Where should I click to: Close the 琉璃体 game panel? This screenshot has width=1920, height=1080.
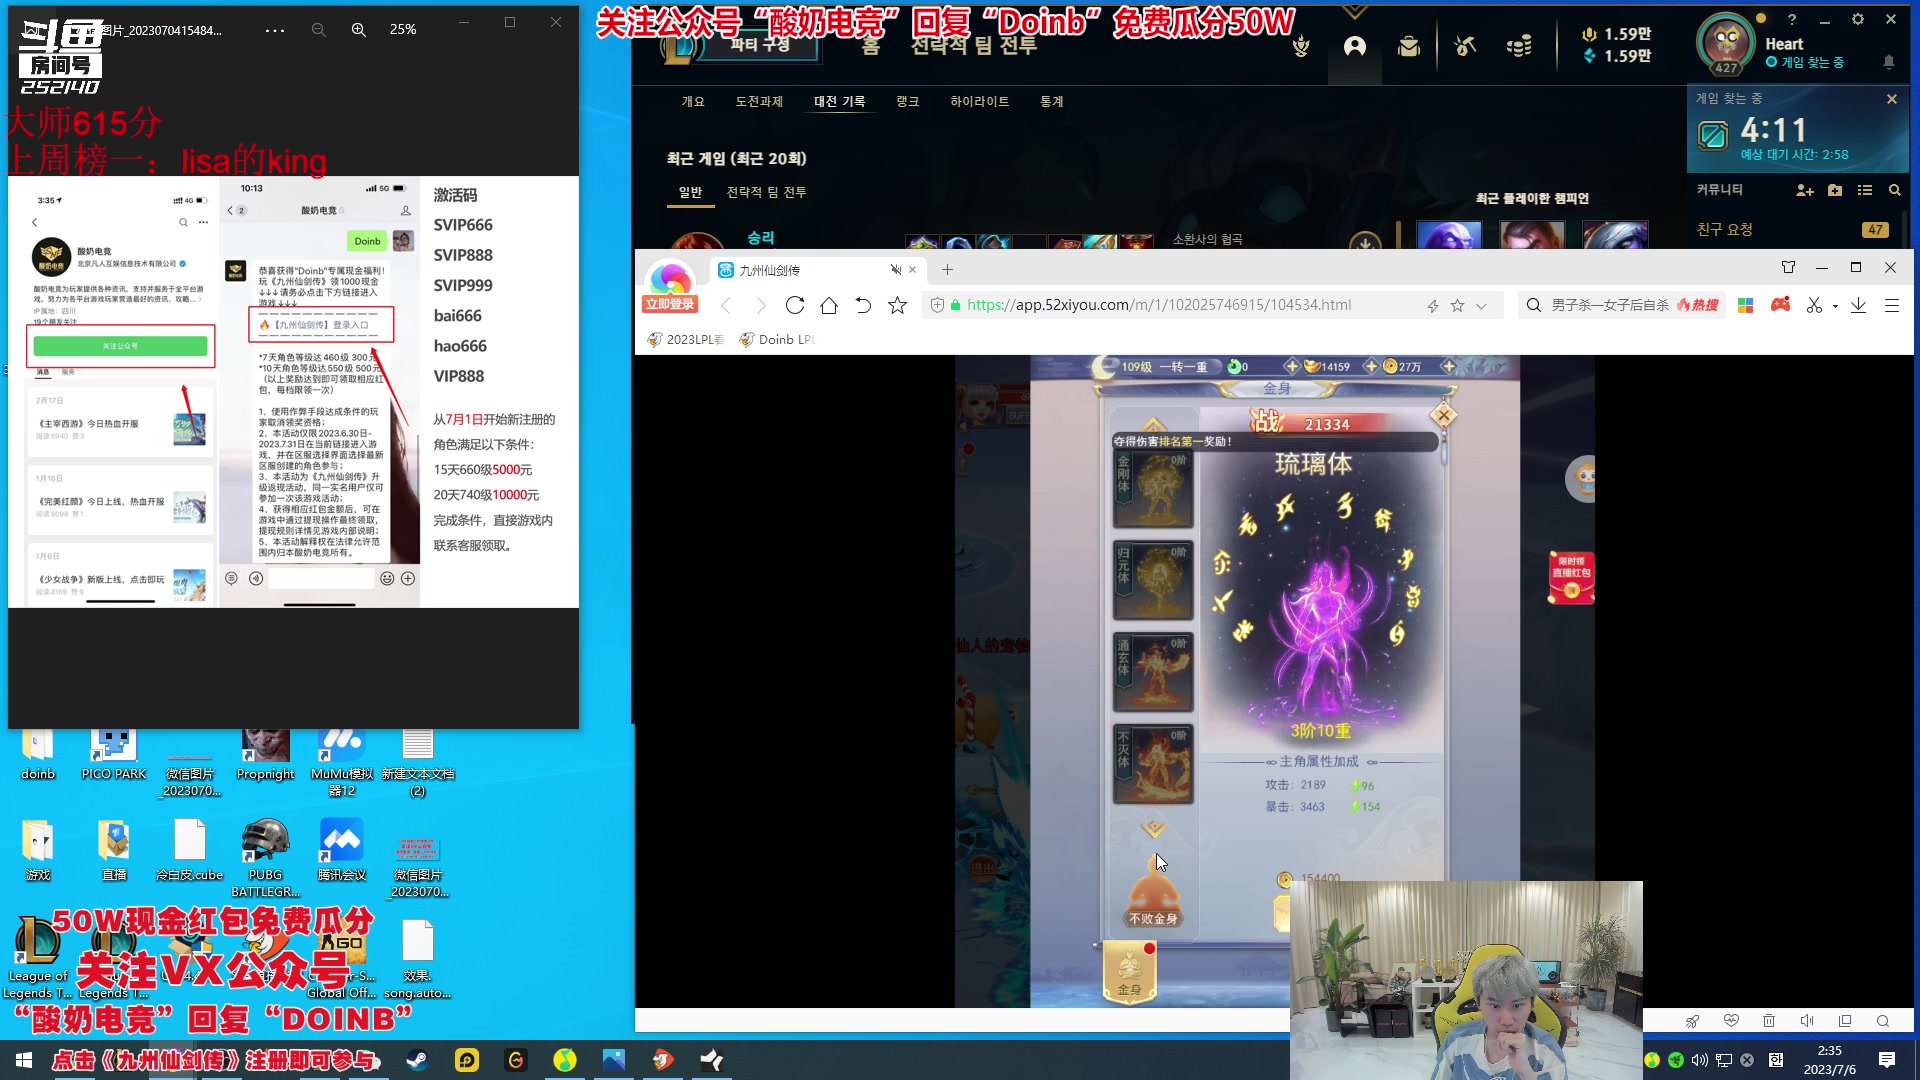pyautogui.click(x=1443, y=415)
